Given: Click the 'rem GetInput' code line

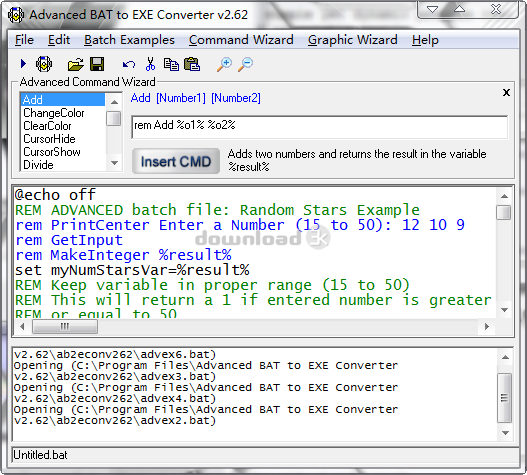Looking at the screenshot, I should [x=69, y=240].
